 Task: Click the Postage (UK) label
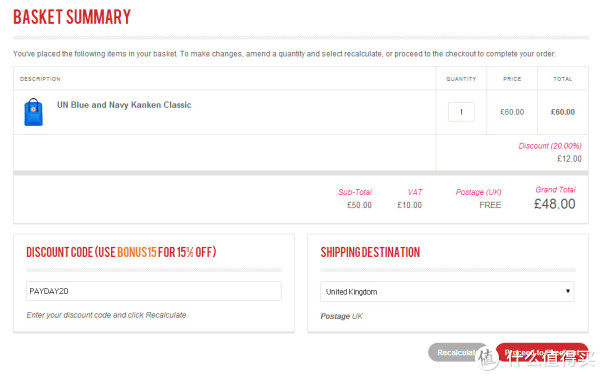point(478,192)
